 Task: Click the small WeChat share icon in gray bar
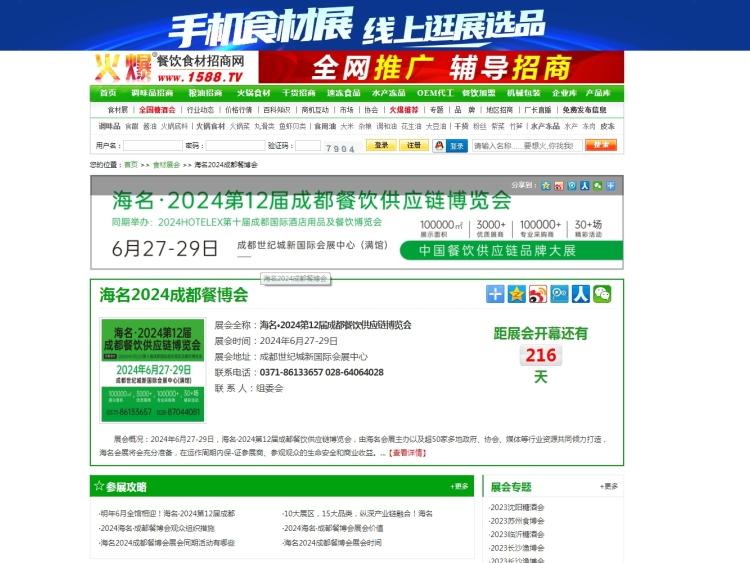click(597, 186)
